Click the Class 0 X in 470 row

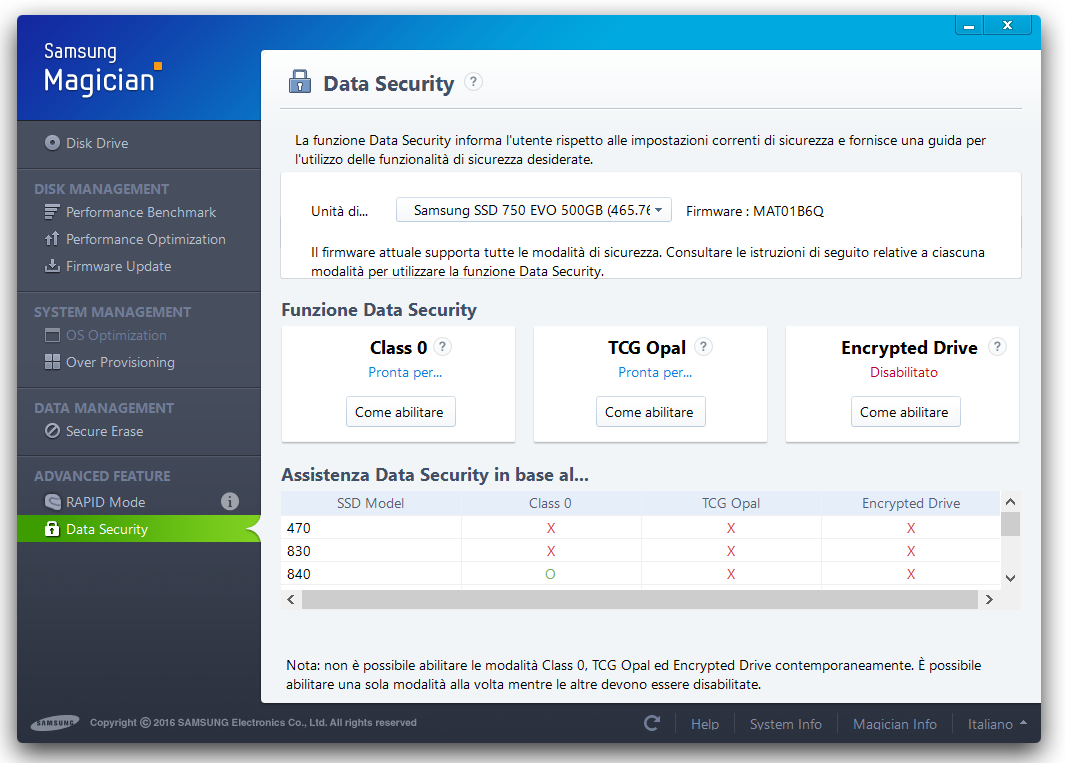click(x=551, y=528)
